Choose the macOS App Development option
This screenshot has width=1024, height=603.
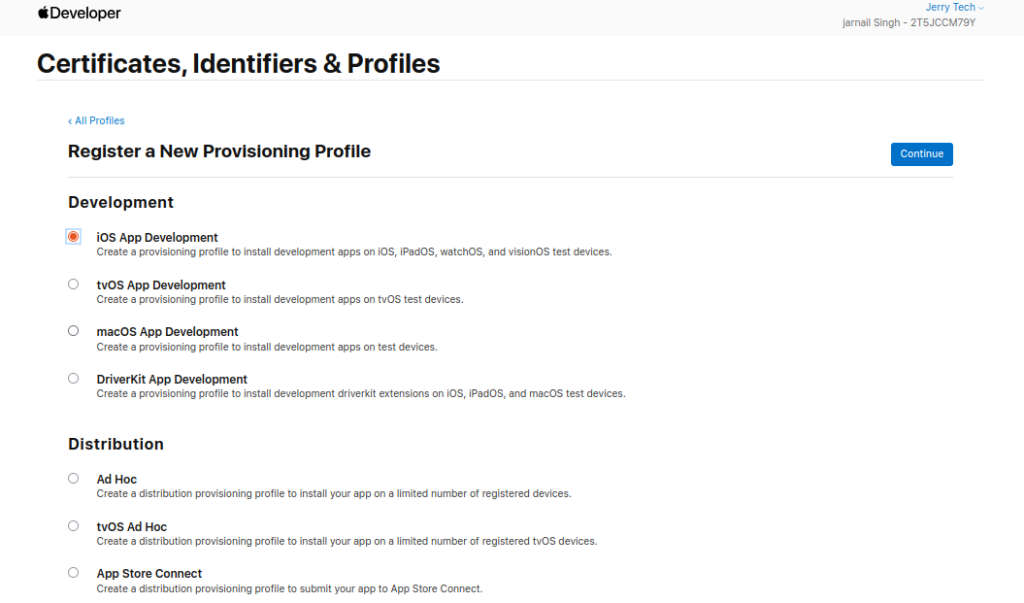click(x=73, y=331)
